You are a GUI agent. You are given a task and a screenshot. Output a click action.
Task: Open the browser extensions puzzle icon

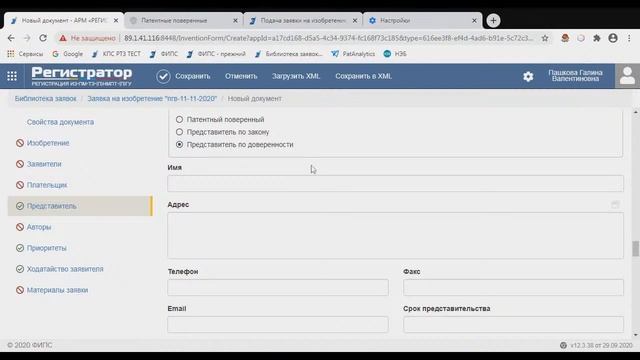(597, 38)
